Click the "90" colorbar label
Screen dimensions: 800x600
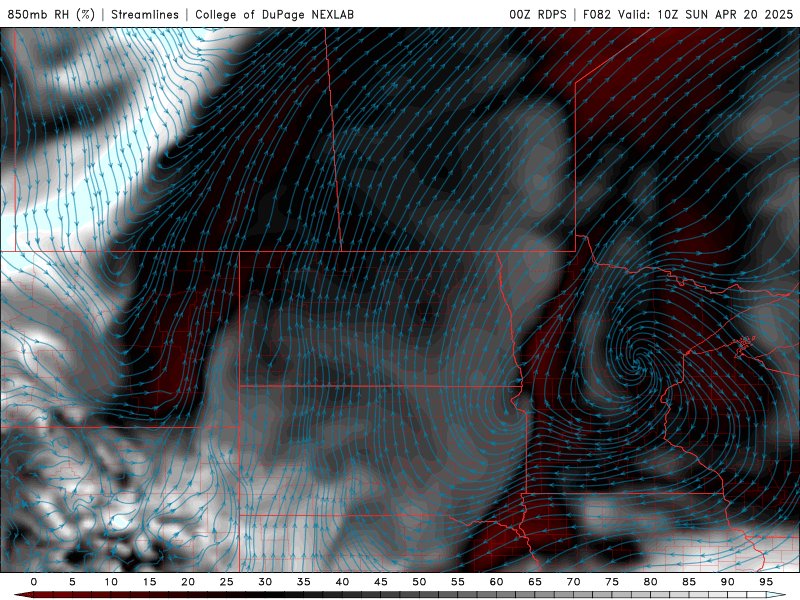727,582
